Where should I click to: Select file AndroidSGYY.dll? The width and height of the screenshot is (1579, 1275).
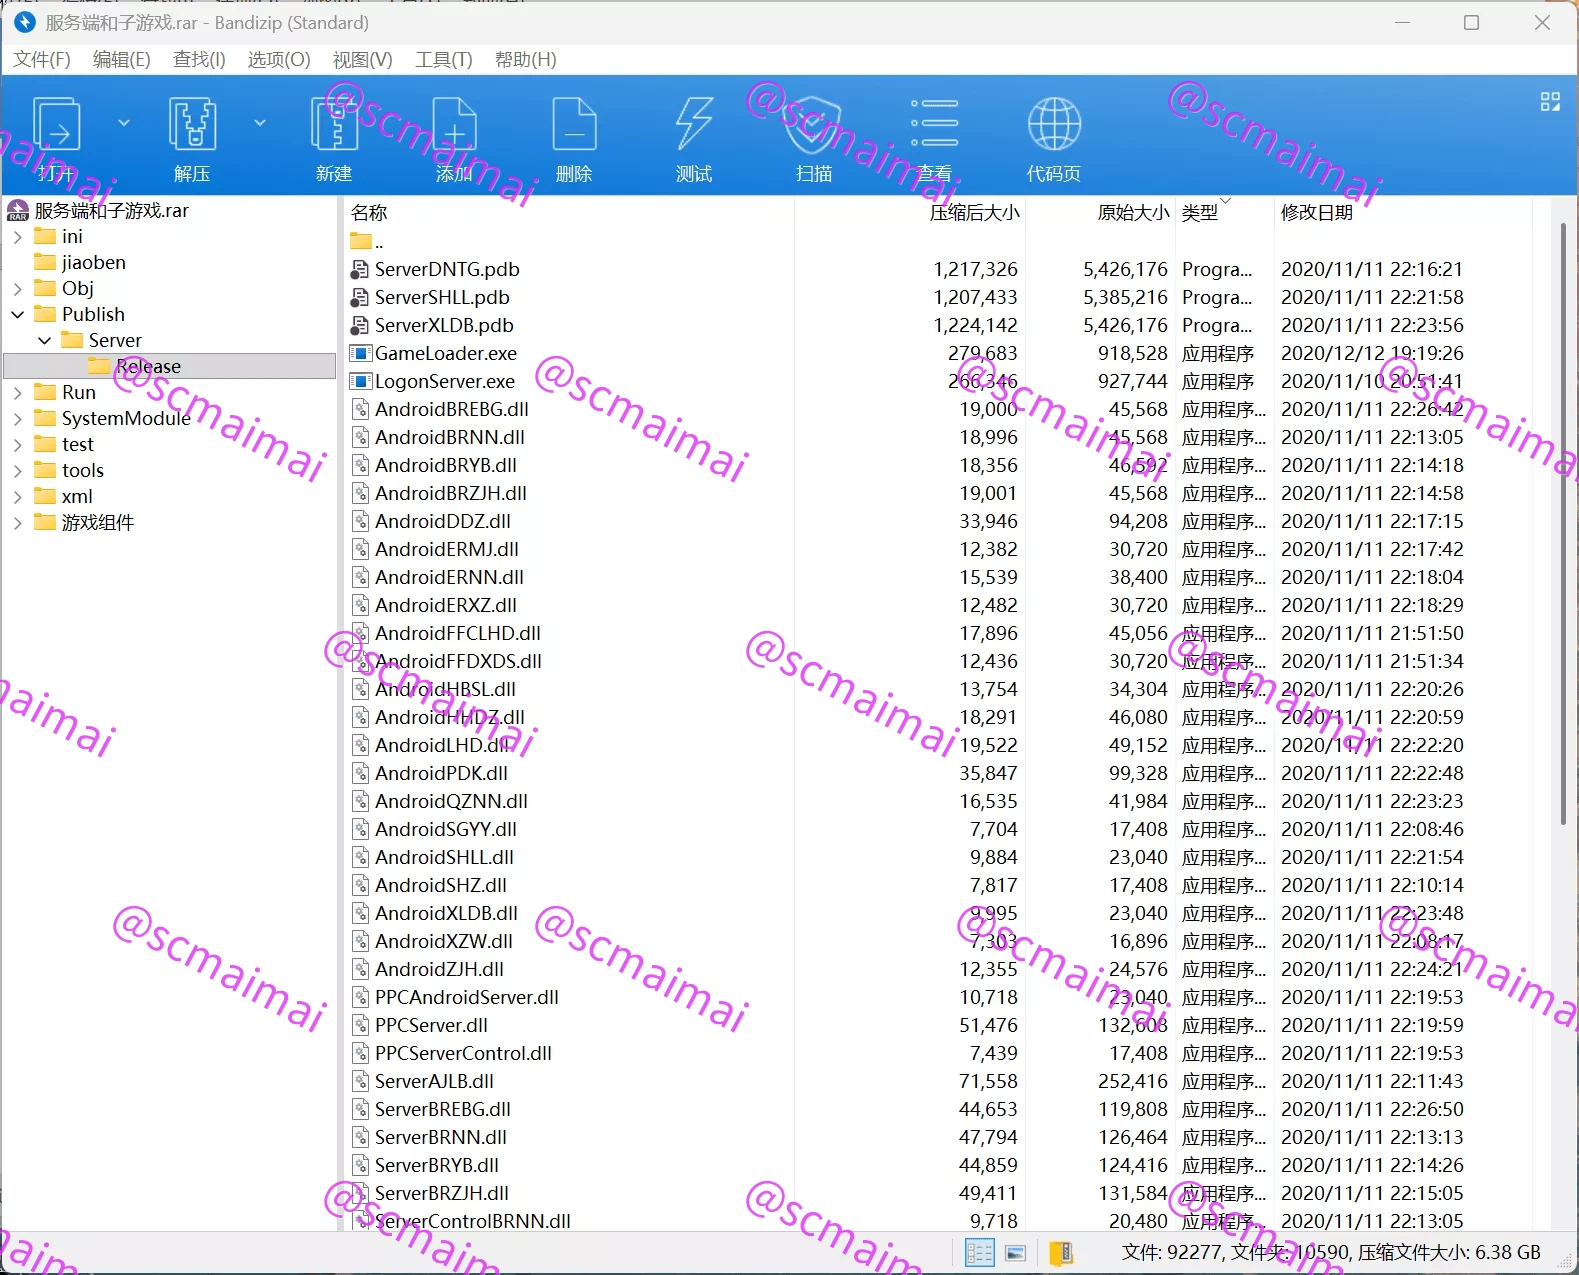click(x=446, y=829)
